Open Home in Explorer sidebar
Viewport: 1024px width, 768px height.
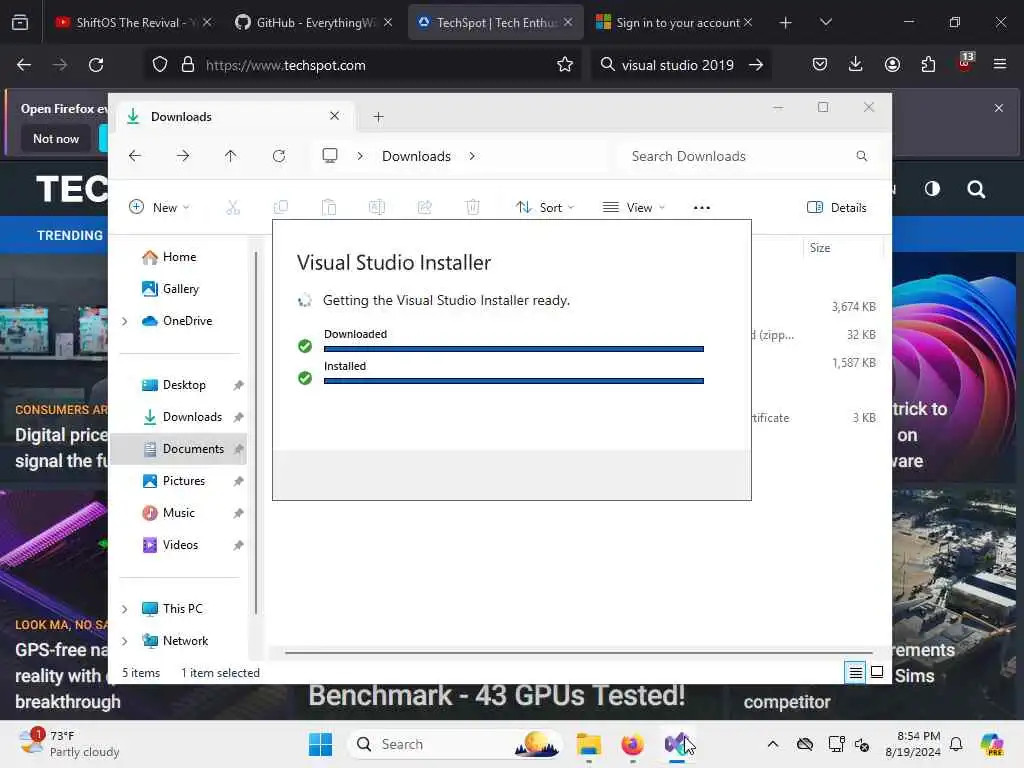tap(179, 257)
